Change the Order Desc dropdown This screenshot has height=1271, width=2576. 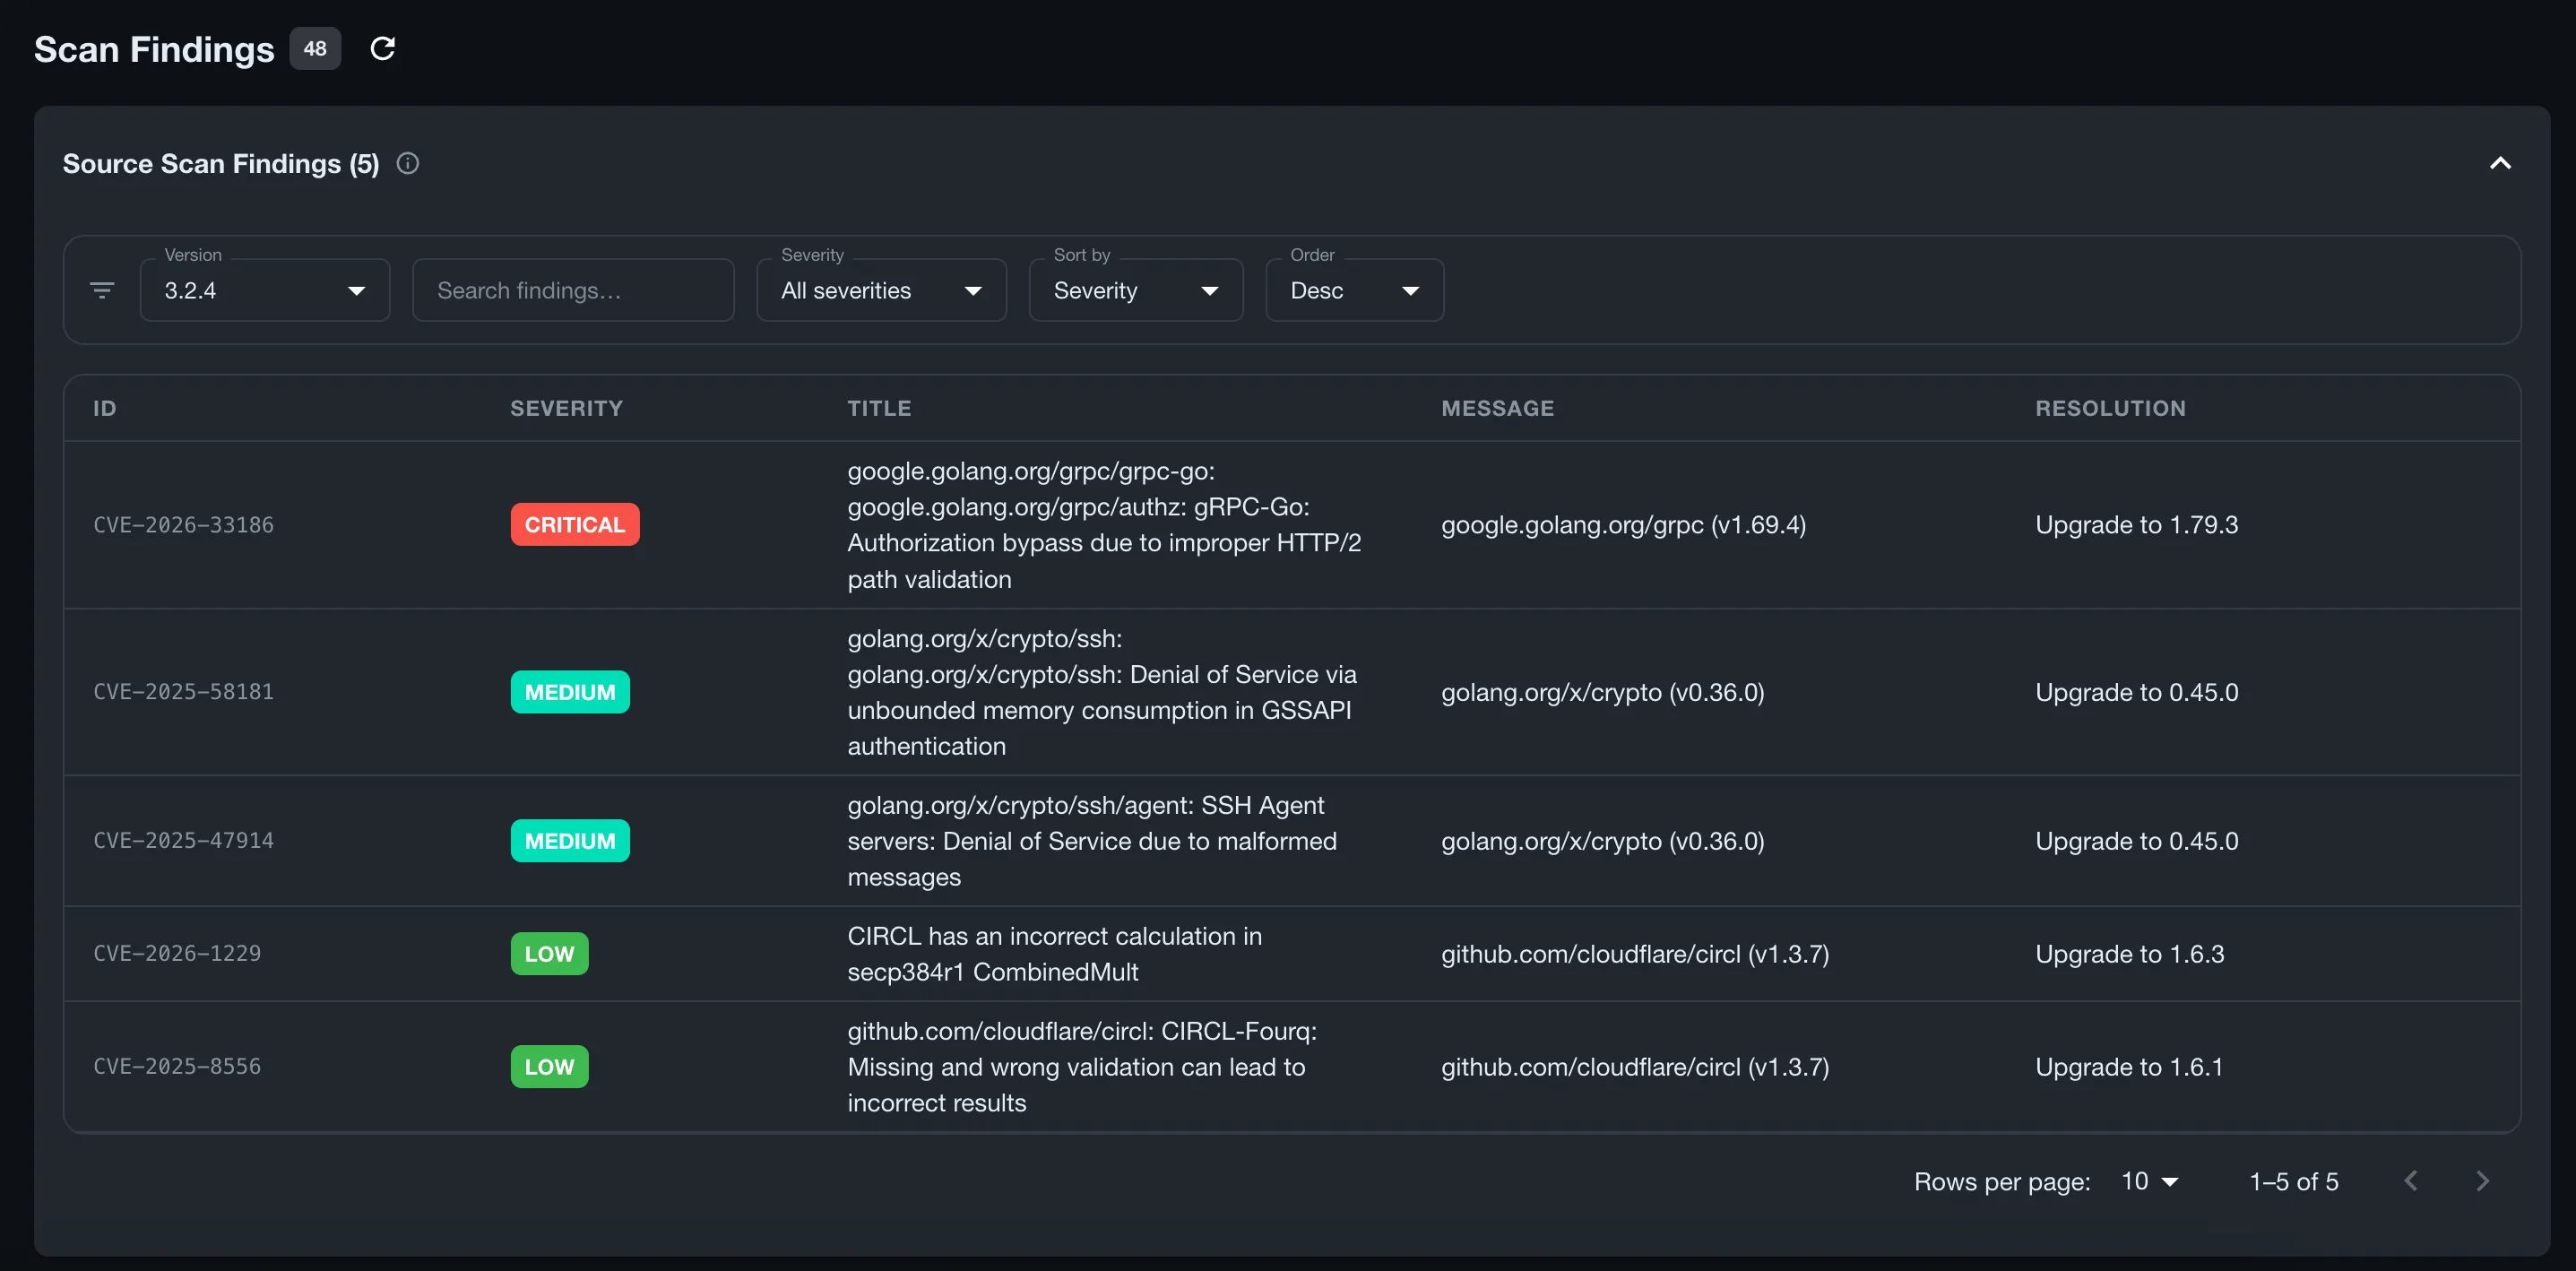point(1354,290)
